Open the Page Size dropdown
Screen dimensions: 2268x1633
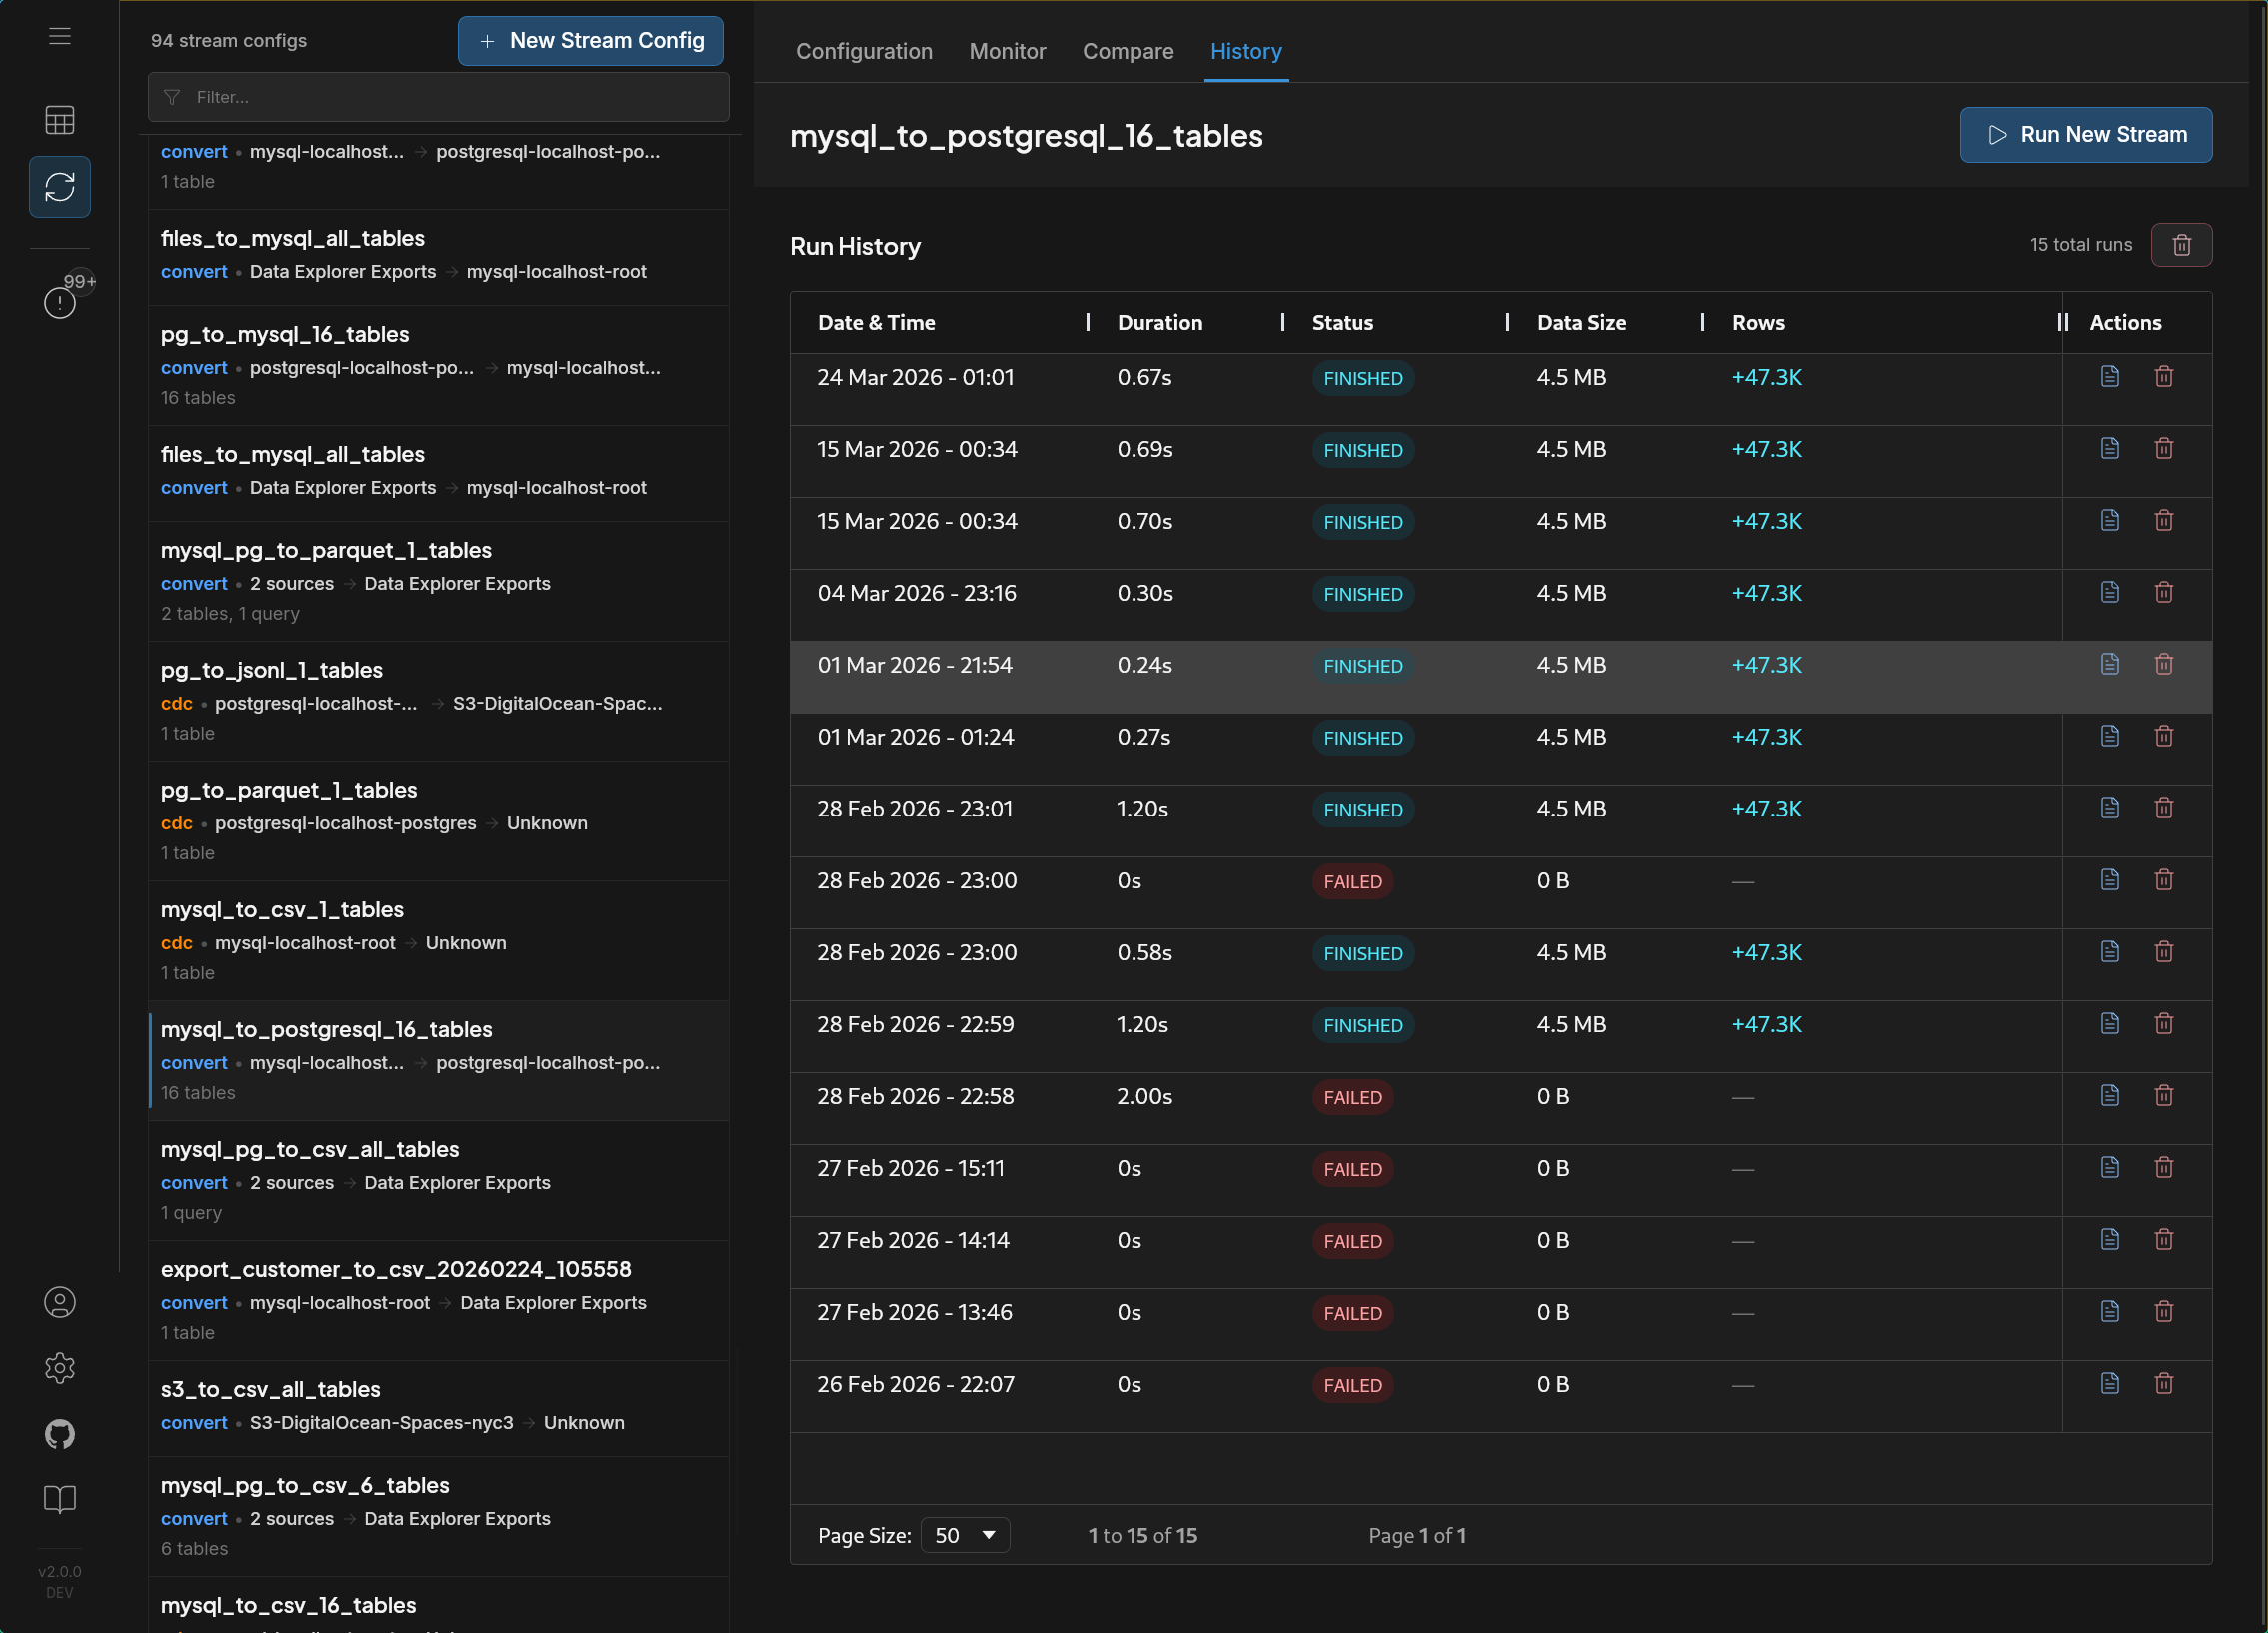point(964,1535)
